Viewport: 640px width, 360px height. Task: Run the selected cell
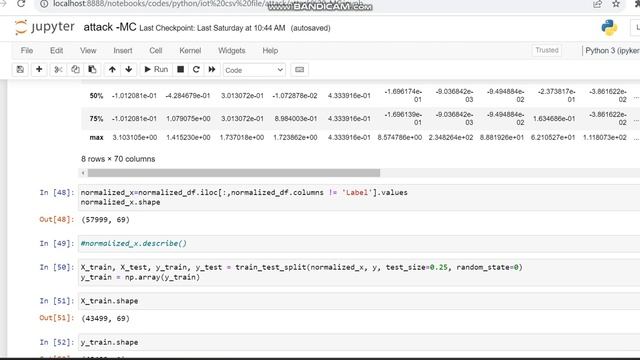[x=156, y=69]
